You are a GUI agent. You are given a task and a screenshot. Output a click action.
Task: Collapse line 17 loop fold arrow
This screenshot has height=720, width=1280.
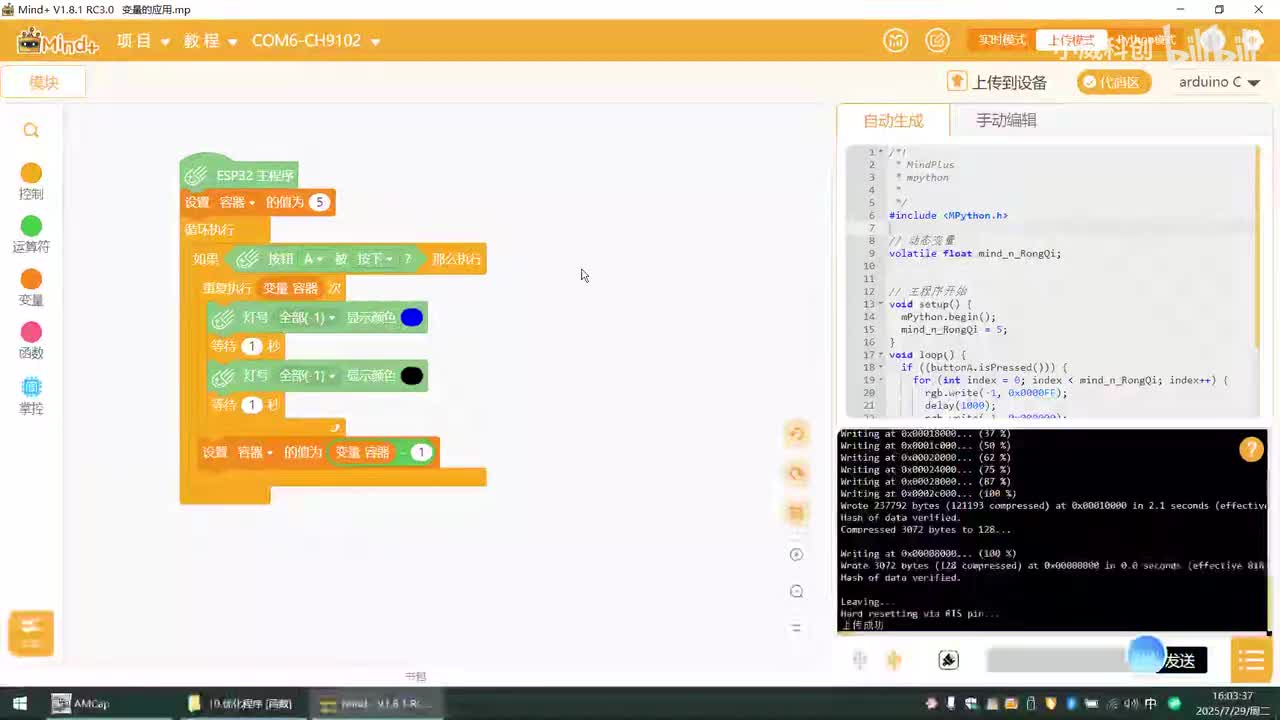pyautogui.click(x=881, y=355)
